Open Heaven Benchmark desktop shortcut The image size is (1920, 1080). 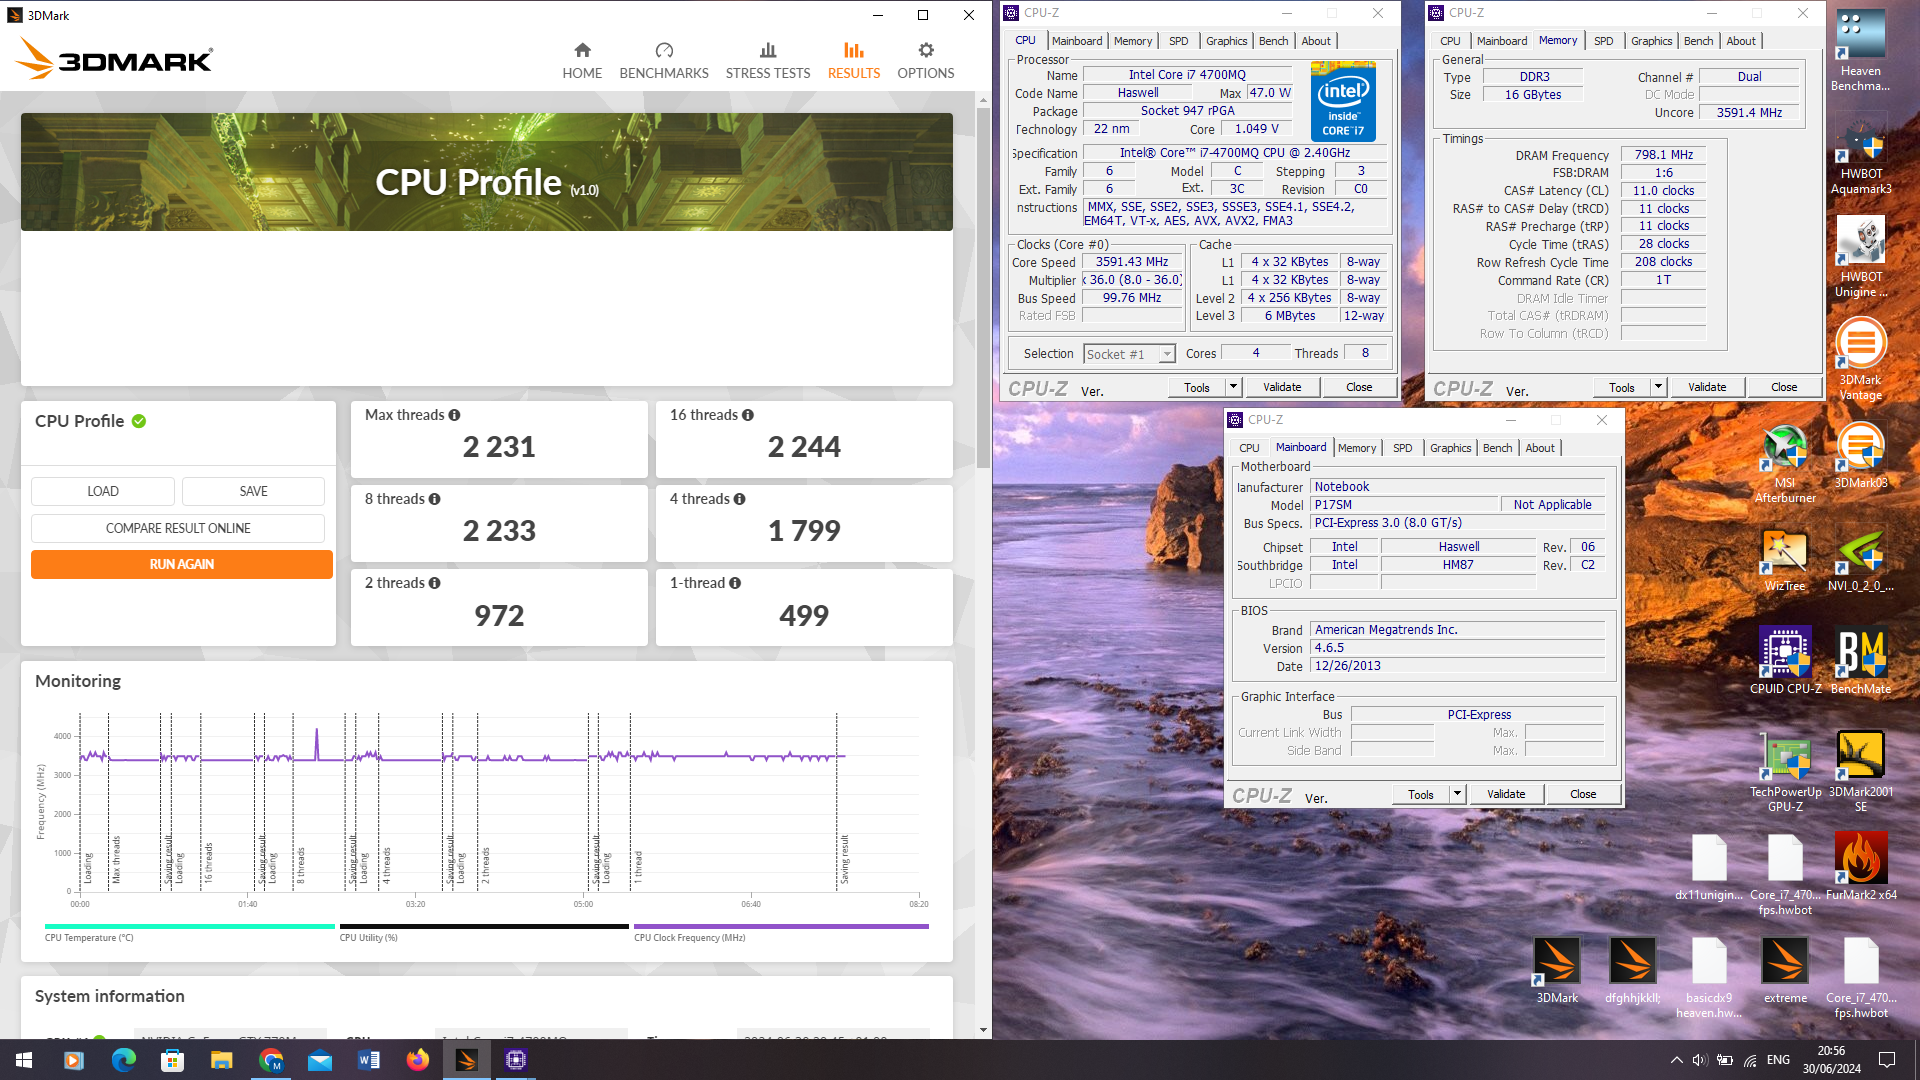pyautogui.click(x=1861, y=50)
